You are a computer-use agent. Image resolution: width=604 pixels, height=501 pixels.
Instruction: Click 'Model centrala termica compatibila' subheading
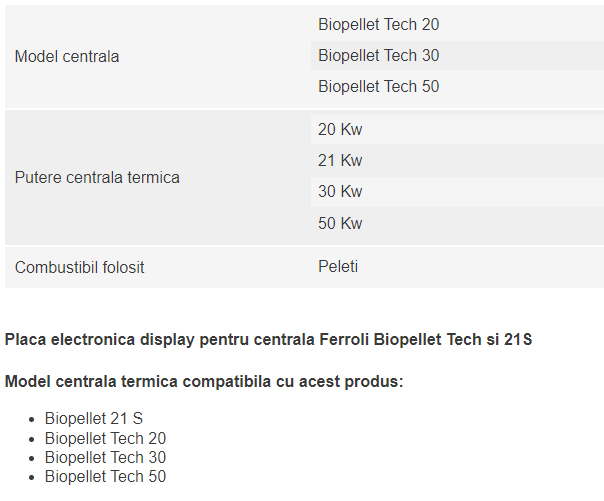coord(204,382)
